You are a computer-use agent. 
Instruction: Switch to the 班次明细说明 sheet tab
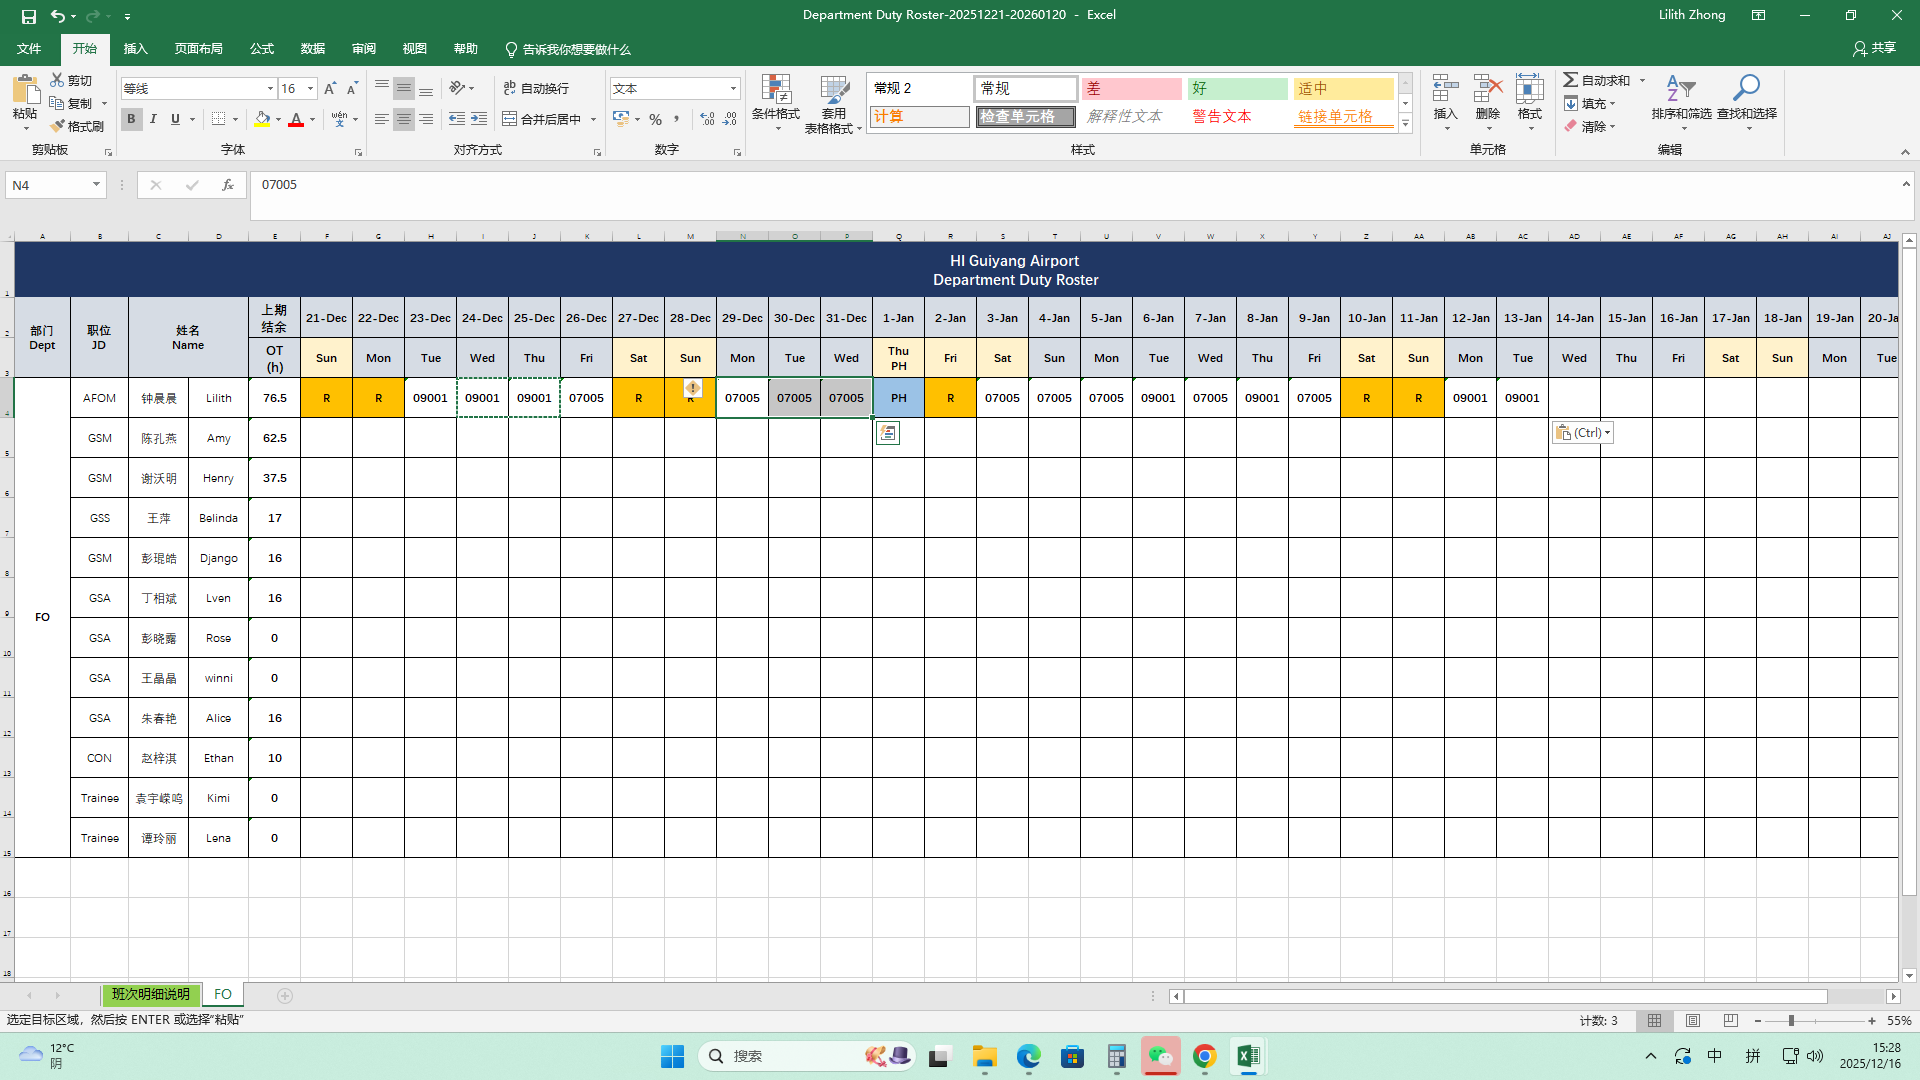[150, 994]
